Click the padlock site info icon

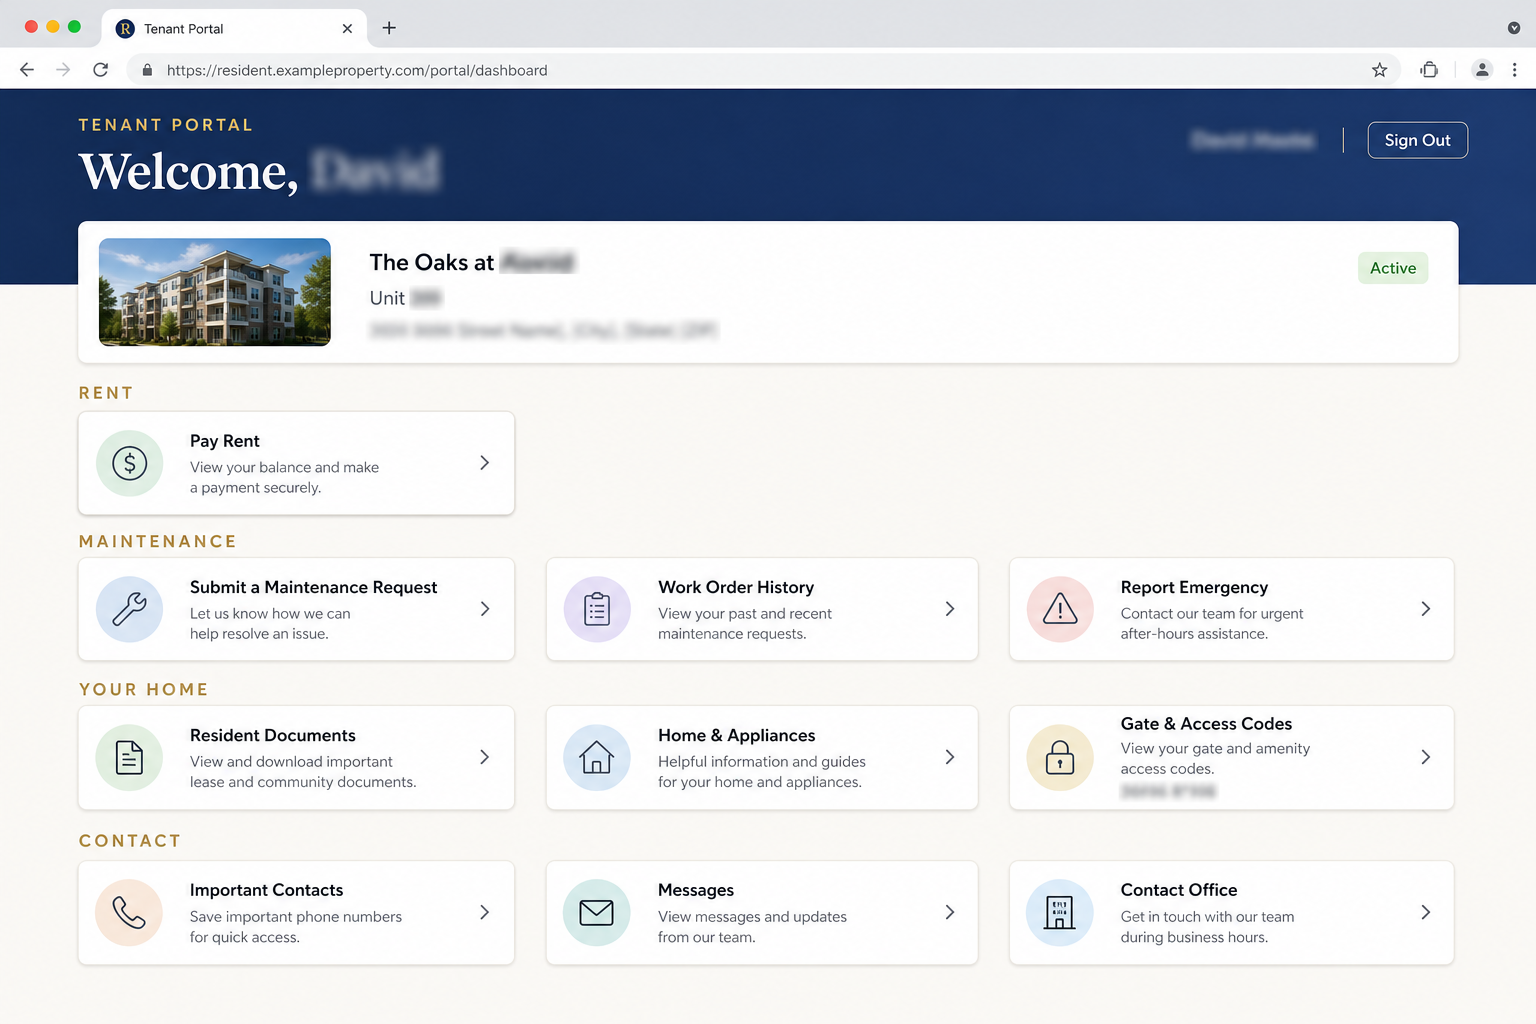click(x=147, y=70)
